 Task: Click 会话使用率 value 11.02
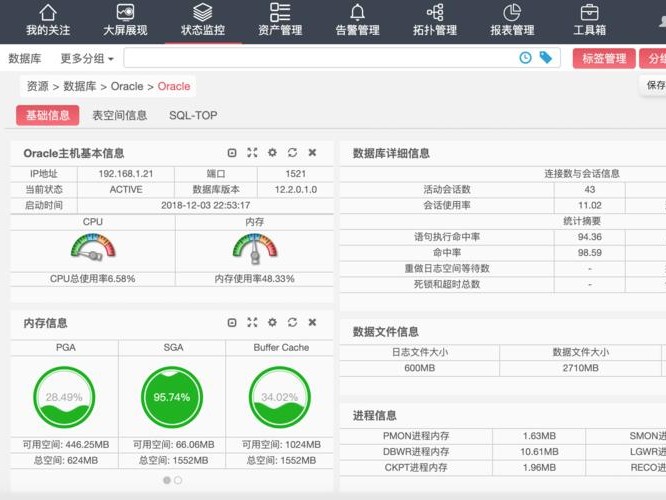click(x=590, y=205)
